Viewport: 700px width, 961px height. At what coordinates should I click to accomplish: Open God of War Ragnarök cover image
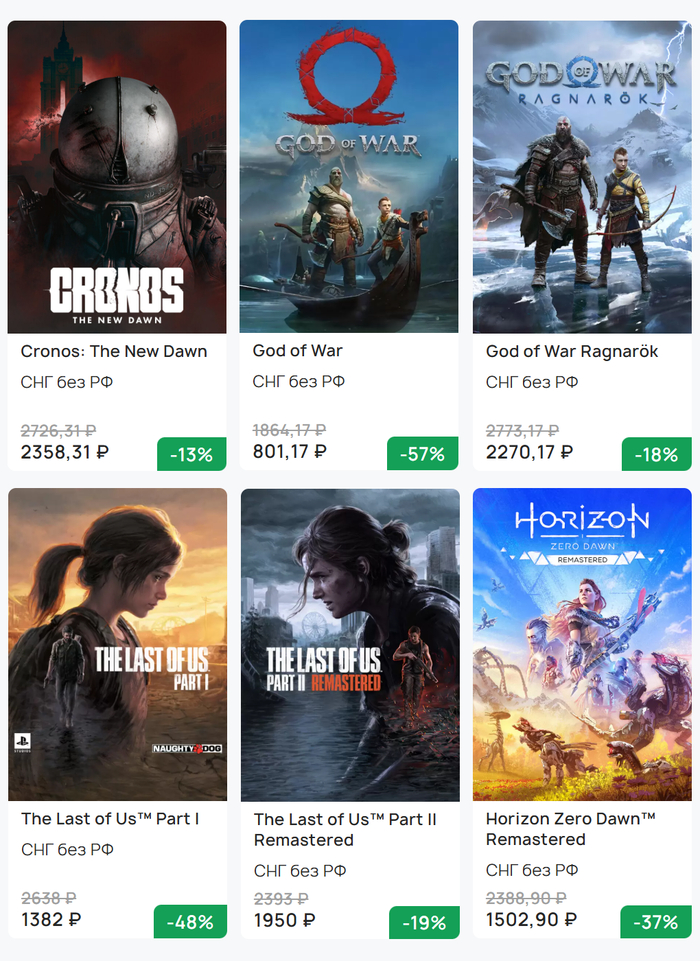582,177
